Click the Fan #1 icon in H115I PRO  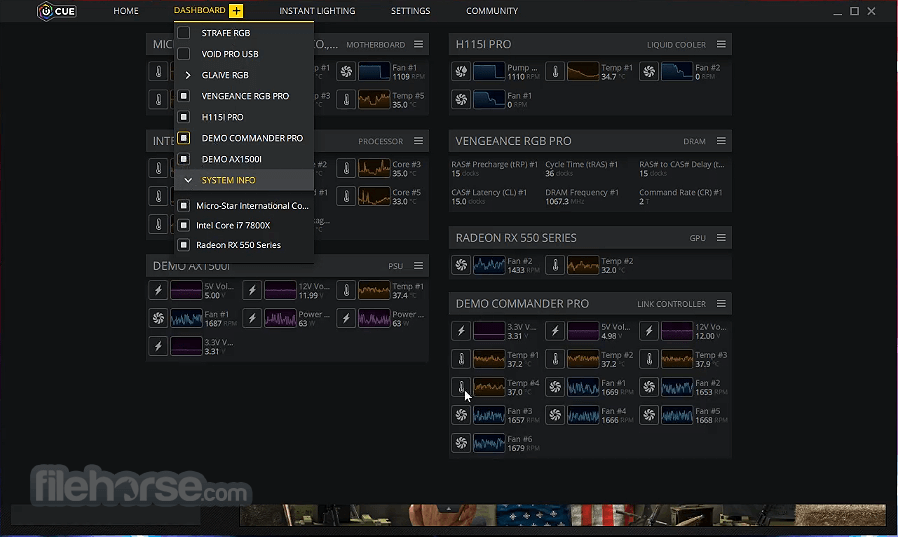[461, 100]
